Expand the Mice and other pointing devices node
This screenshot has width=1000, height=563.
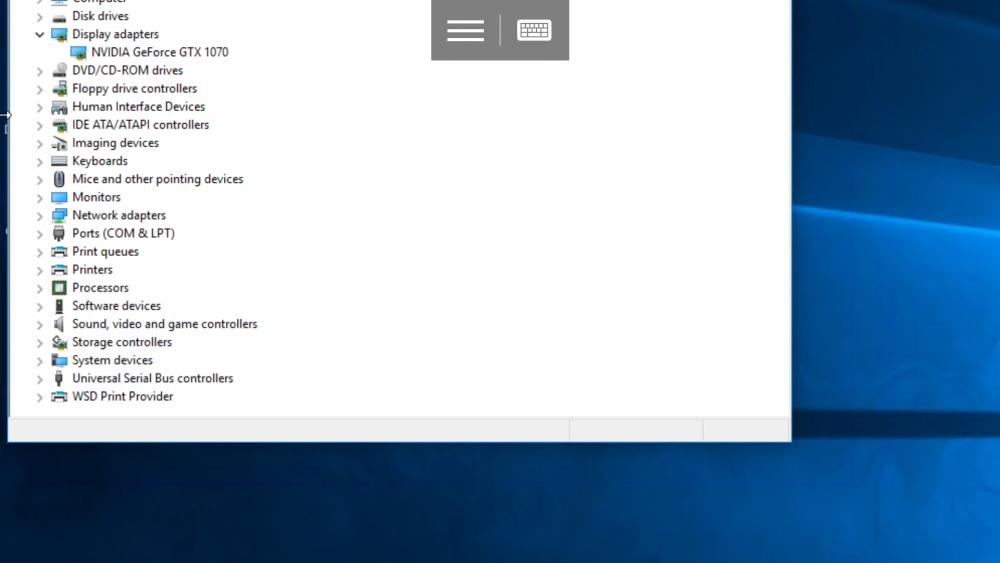point(40,180)
